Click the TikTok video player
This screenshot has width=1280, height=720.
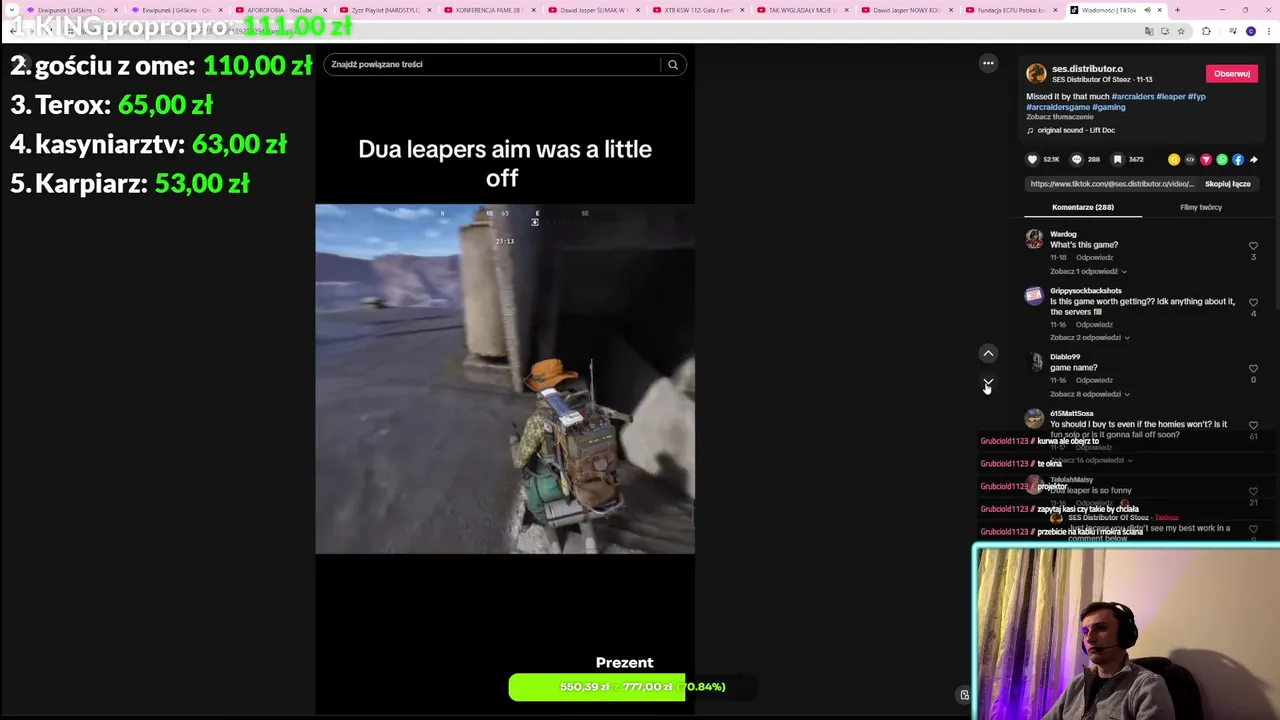[505, 379]
